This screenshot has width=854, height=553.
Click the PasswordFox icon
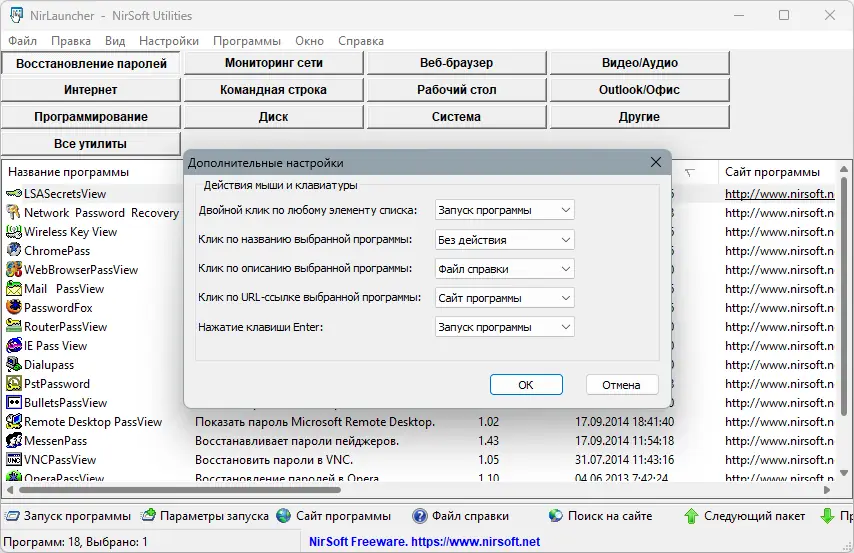pyautogui.click(x=14, y=307)
